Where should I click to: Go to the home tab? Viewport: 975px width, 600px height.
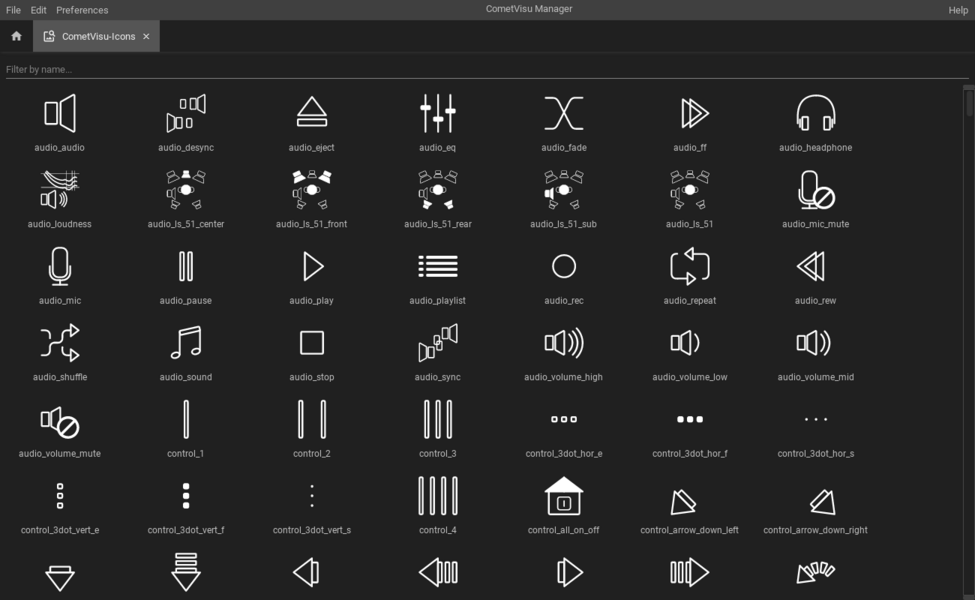16,36
